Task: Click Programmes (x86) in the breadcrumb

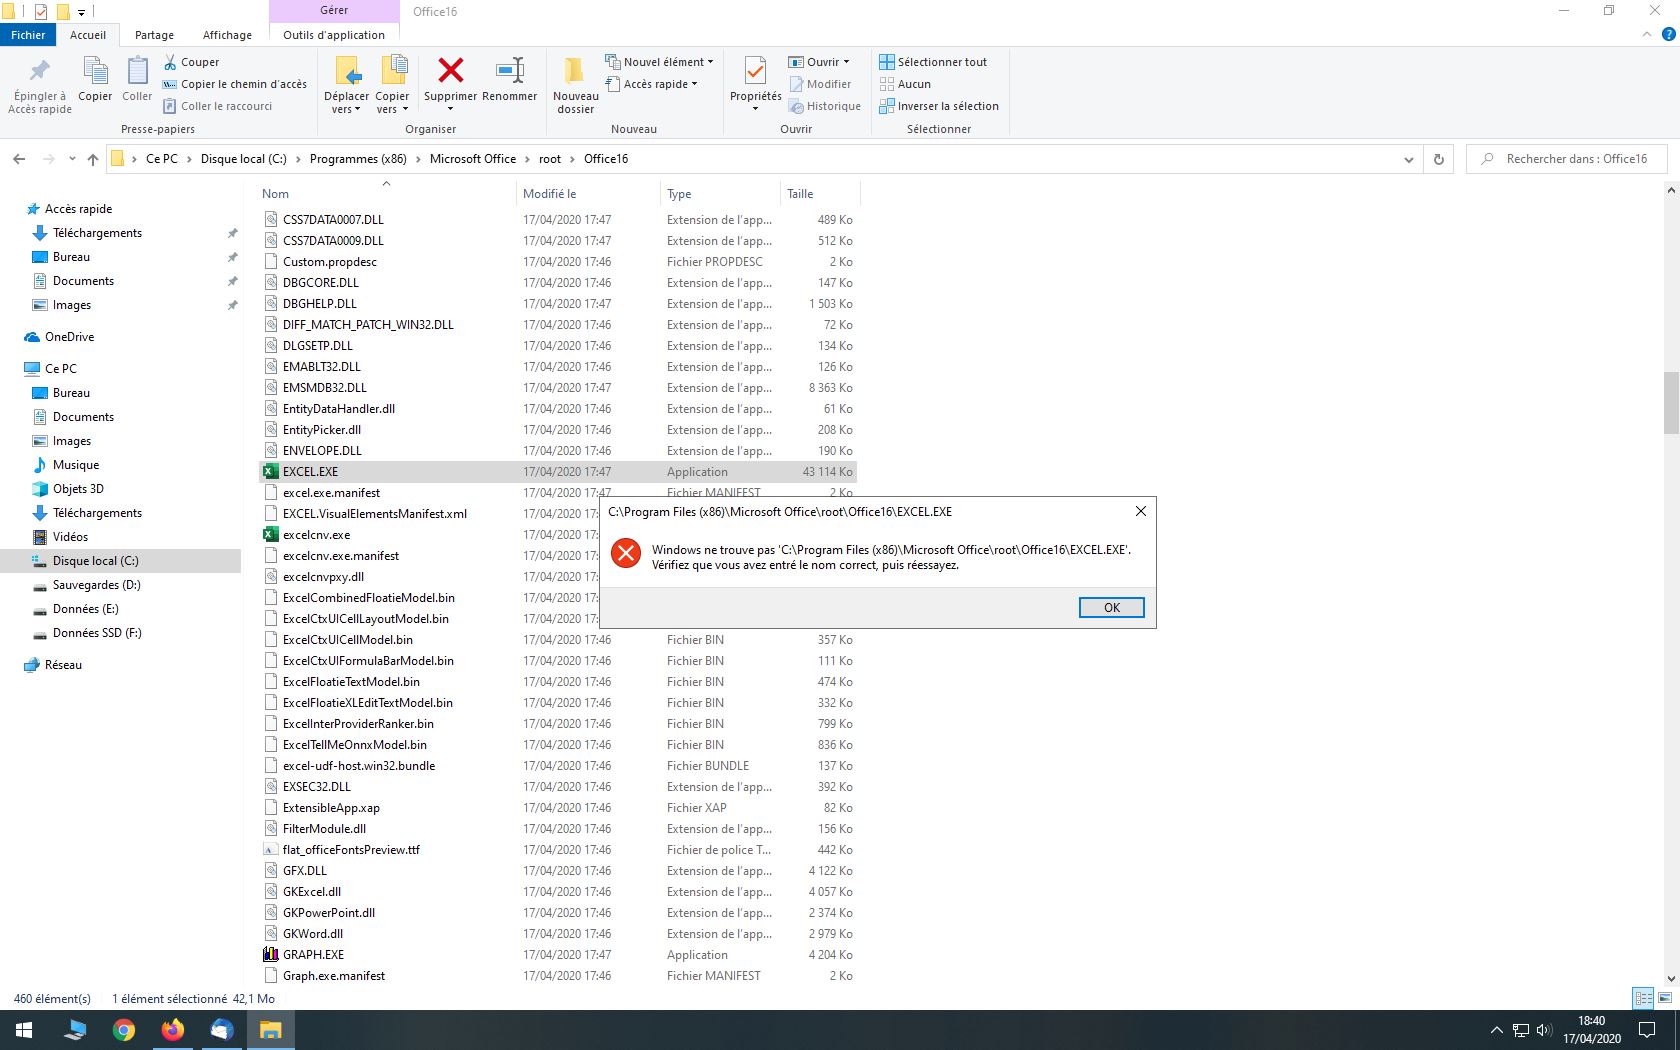Action: coord(358,159)
